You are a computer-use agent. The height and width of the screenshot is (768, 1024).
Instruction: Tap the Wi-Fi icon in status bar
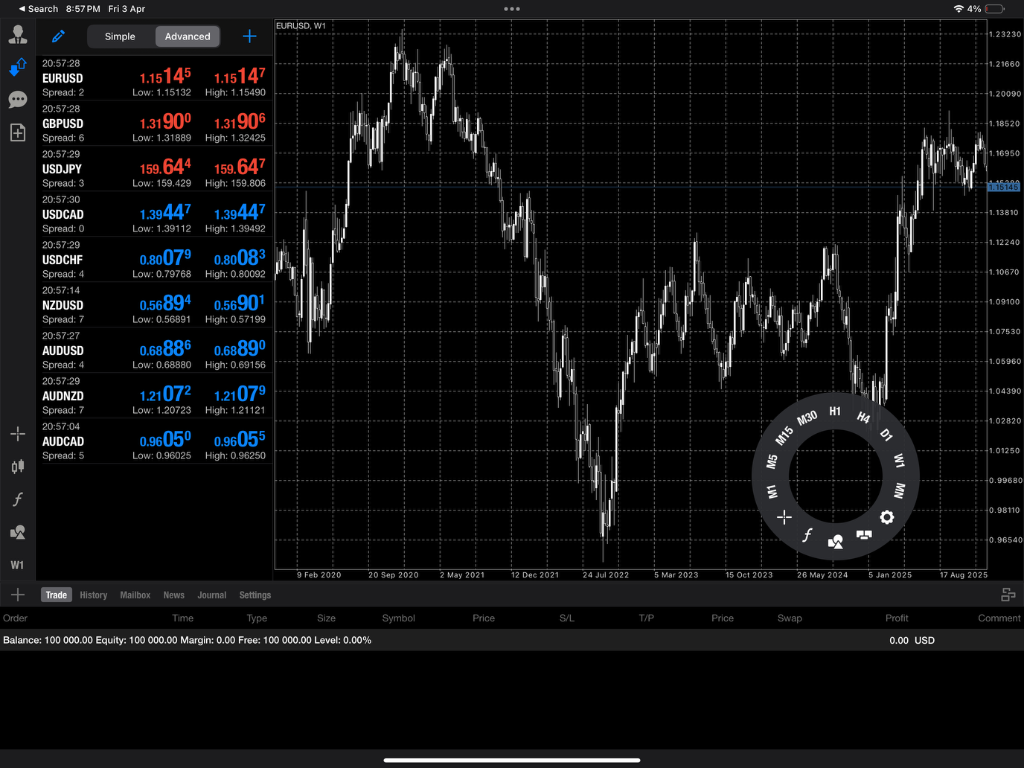[959, 8]
